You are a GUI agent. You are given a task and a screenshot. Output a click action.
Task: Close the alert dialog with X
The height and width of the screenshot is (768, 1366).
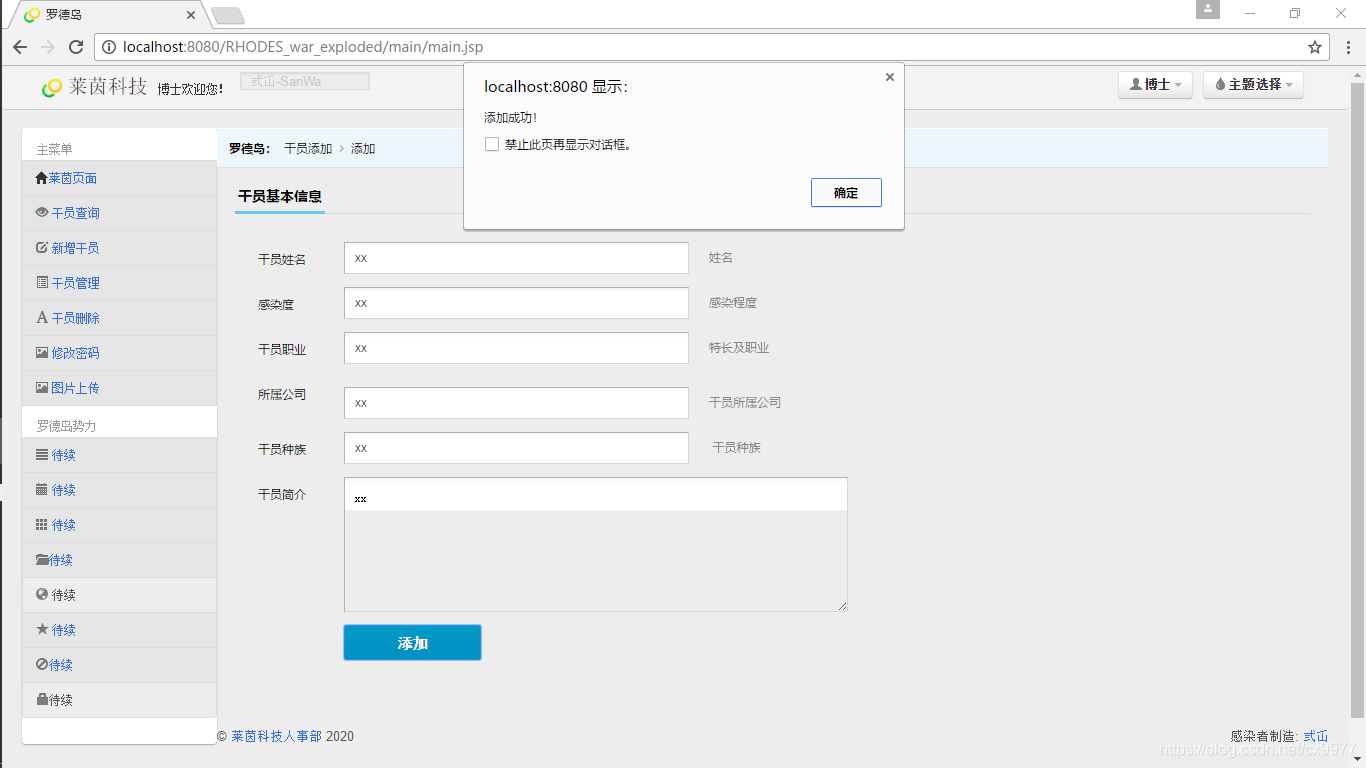[x=890, y=77]
